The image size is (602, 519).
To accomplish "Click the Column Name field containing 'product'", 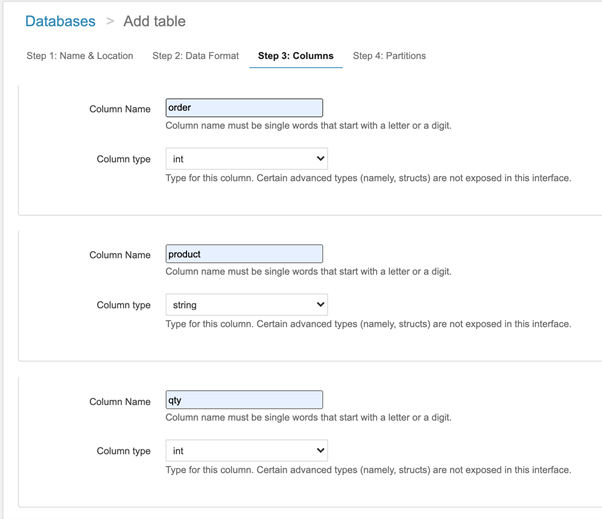I will point(244,254).
